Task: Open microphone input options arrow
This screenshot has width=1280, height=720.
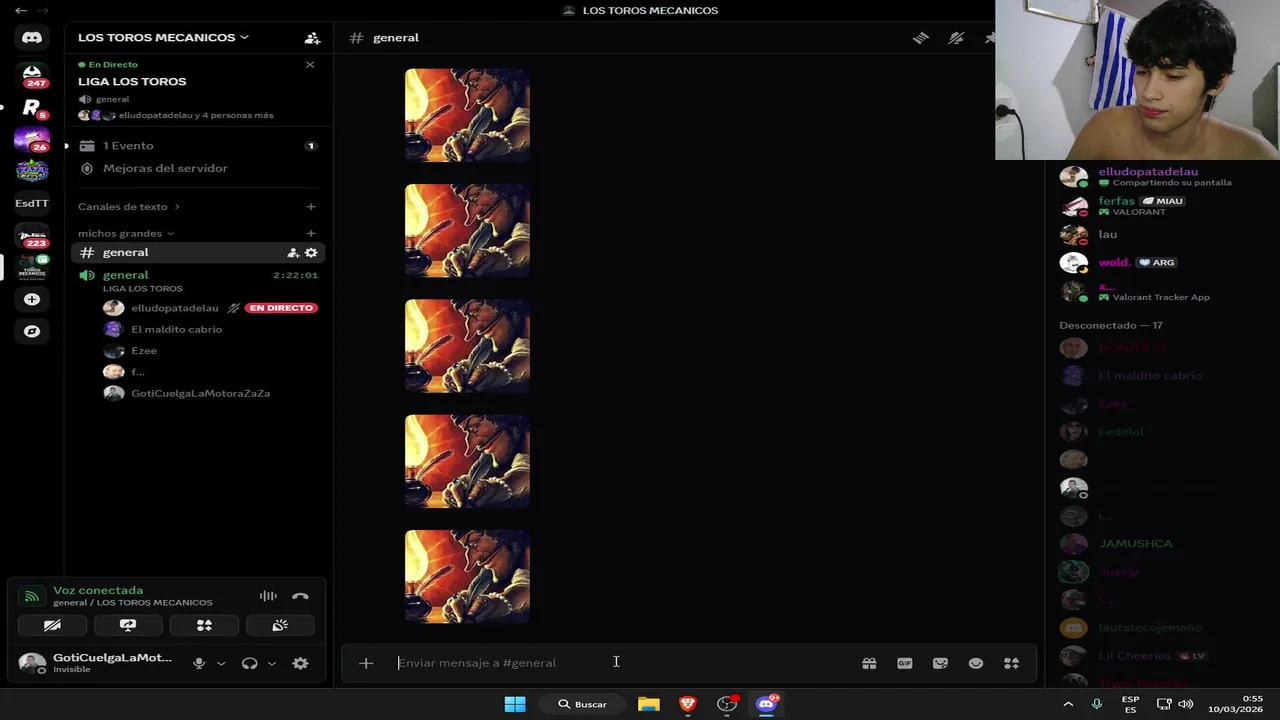Action: tap(221, 663)
